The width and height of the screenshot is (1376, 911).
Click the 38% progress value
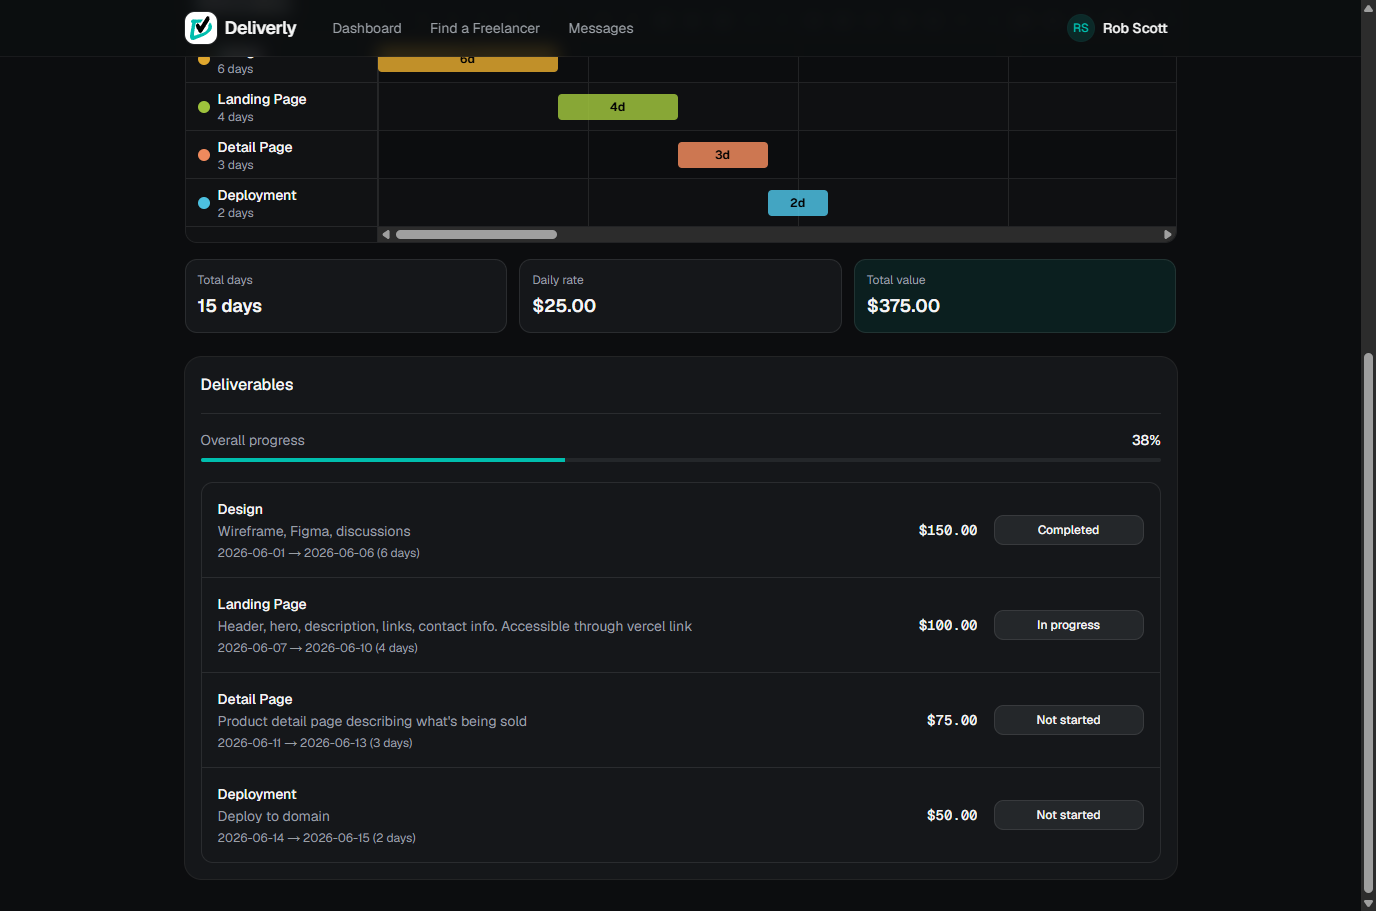point(1146,440)
